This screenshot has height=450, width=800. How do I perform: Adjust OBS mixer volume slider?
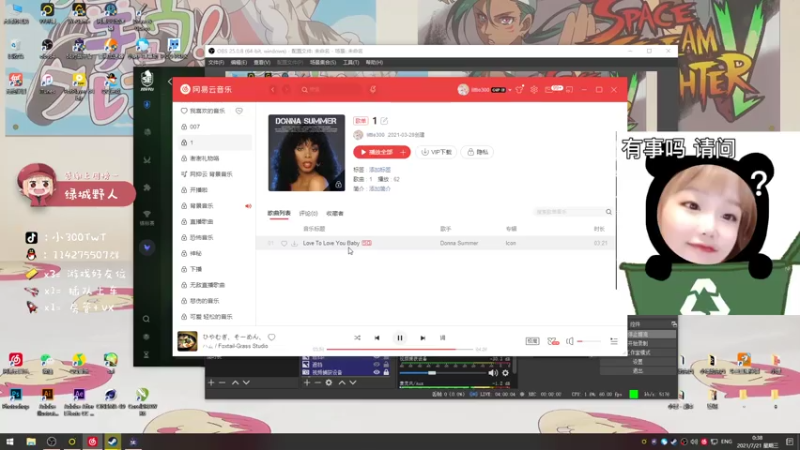(442, 373)
